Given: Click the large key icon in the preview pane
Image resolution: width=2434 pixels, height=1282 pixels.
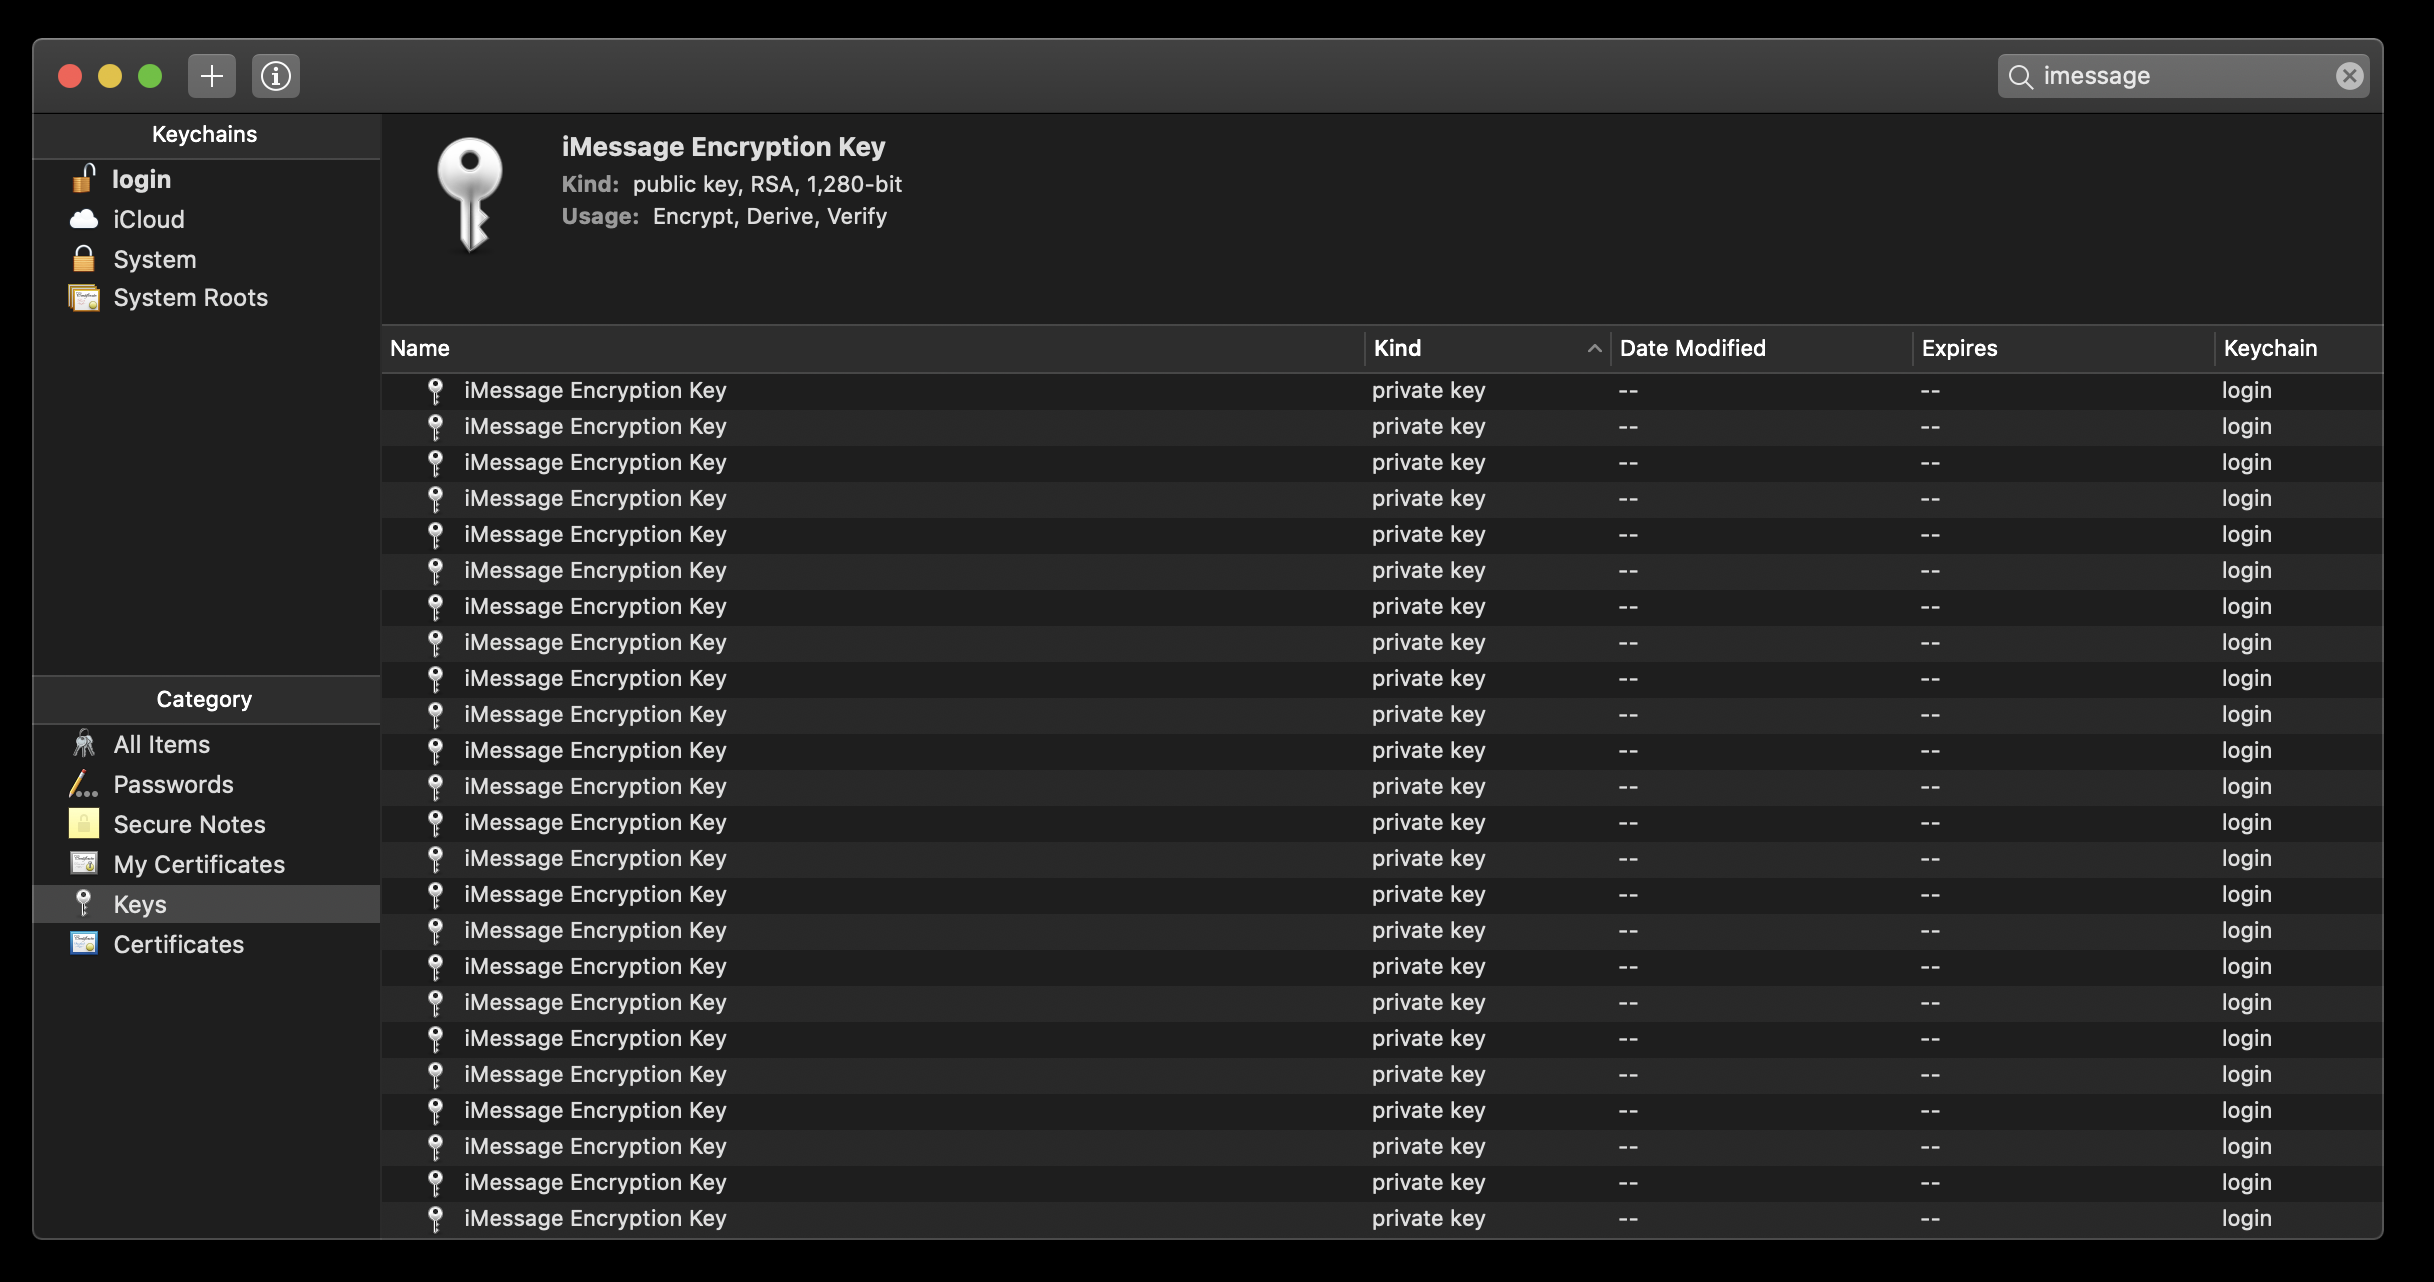Looking at the screenshot, I should (x=470, y=194).
